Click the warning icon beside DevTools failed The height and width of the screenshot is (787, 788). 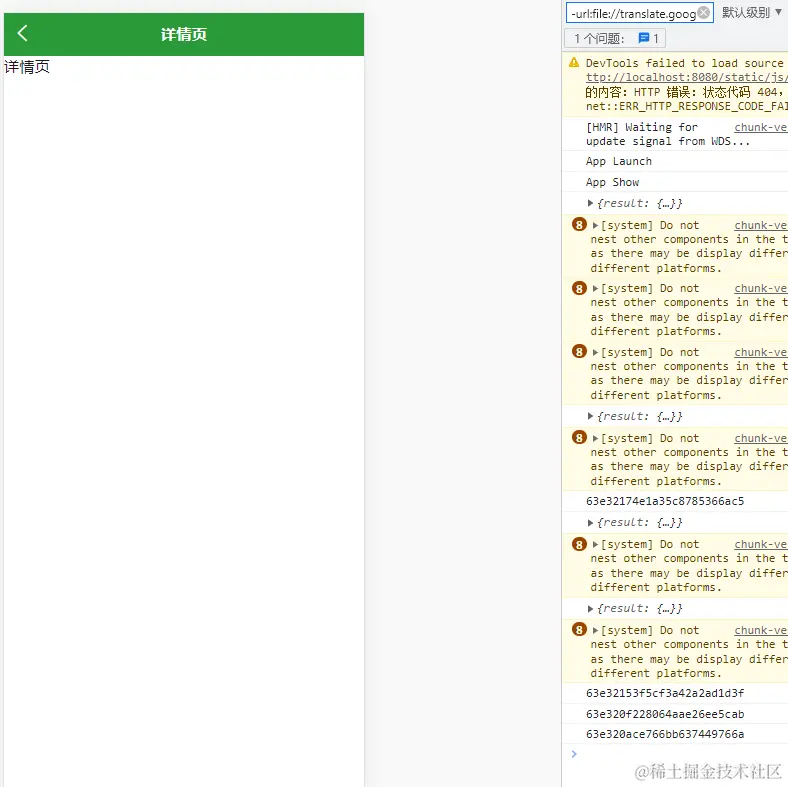(573, 62)
